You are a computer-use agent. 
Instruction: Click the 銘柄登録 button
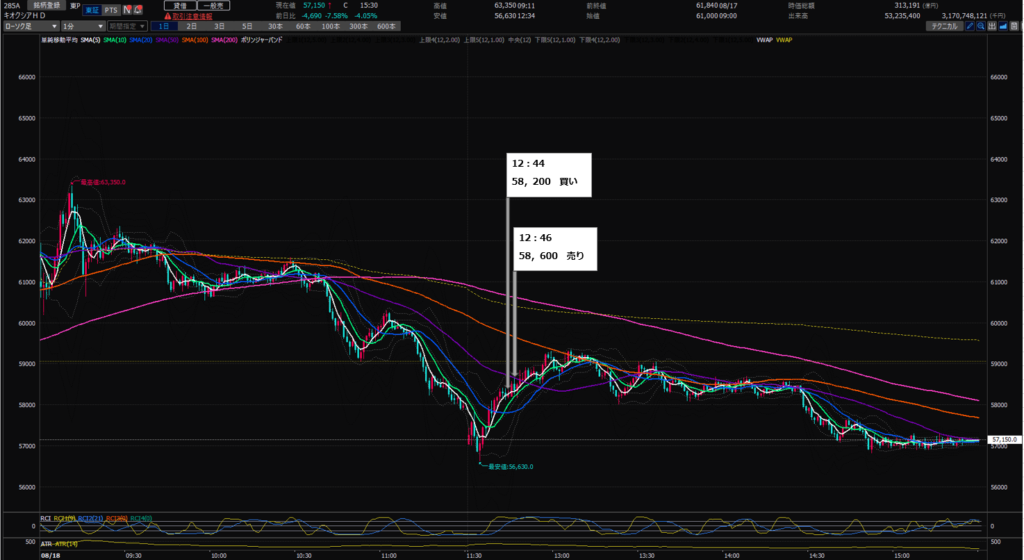(46, 5)
